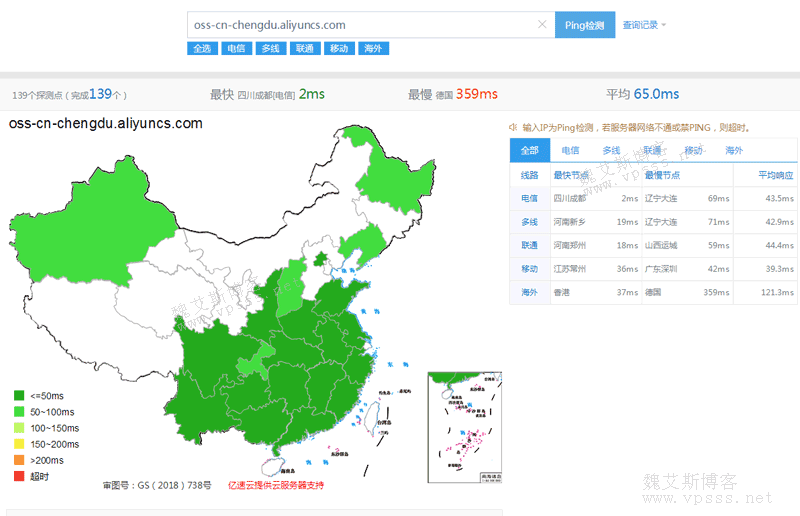Viewport: 800px width, 516px height.
Task: Click the dark green <=50ms legend swatch
Action: tap(18, 395)
